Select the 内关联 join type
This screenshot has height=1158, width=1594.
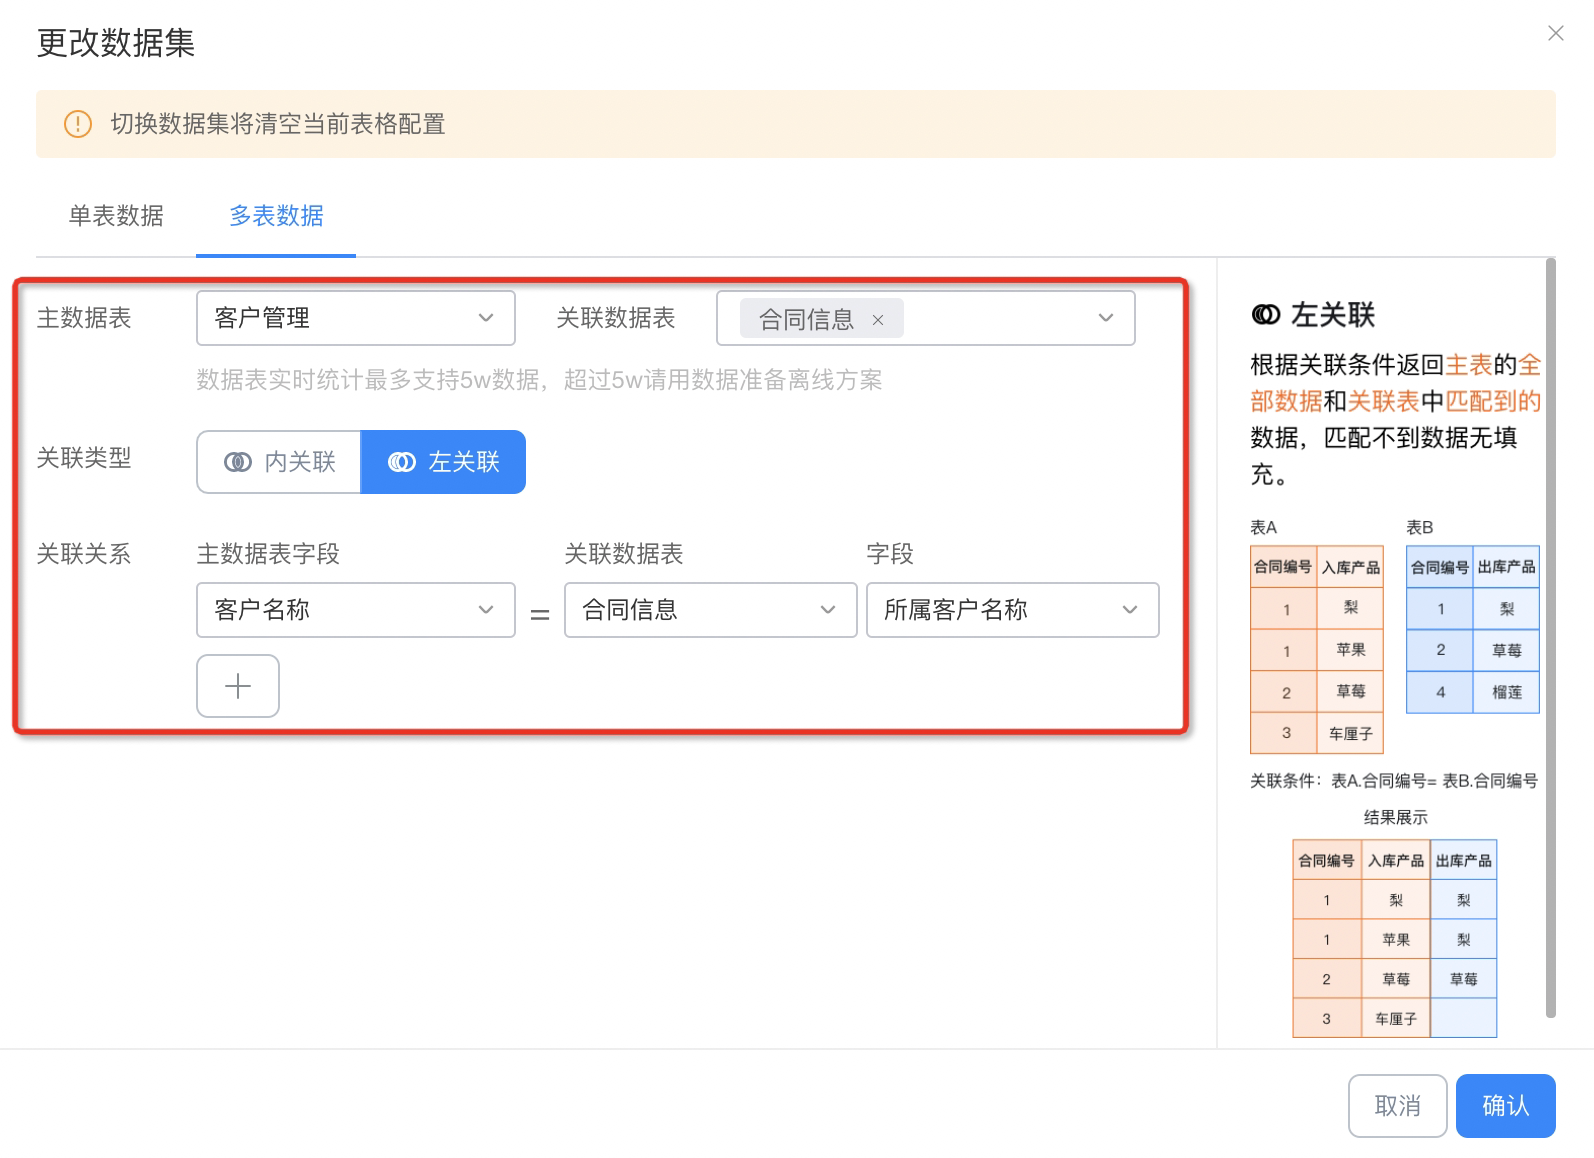coord(279,462)
